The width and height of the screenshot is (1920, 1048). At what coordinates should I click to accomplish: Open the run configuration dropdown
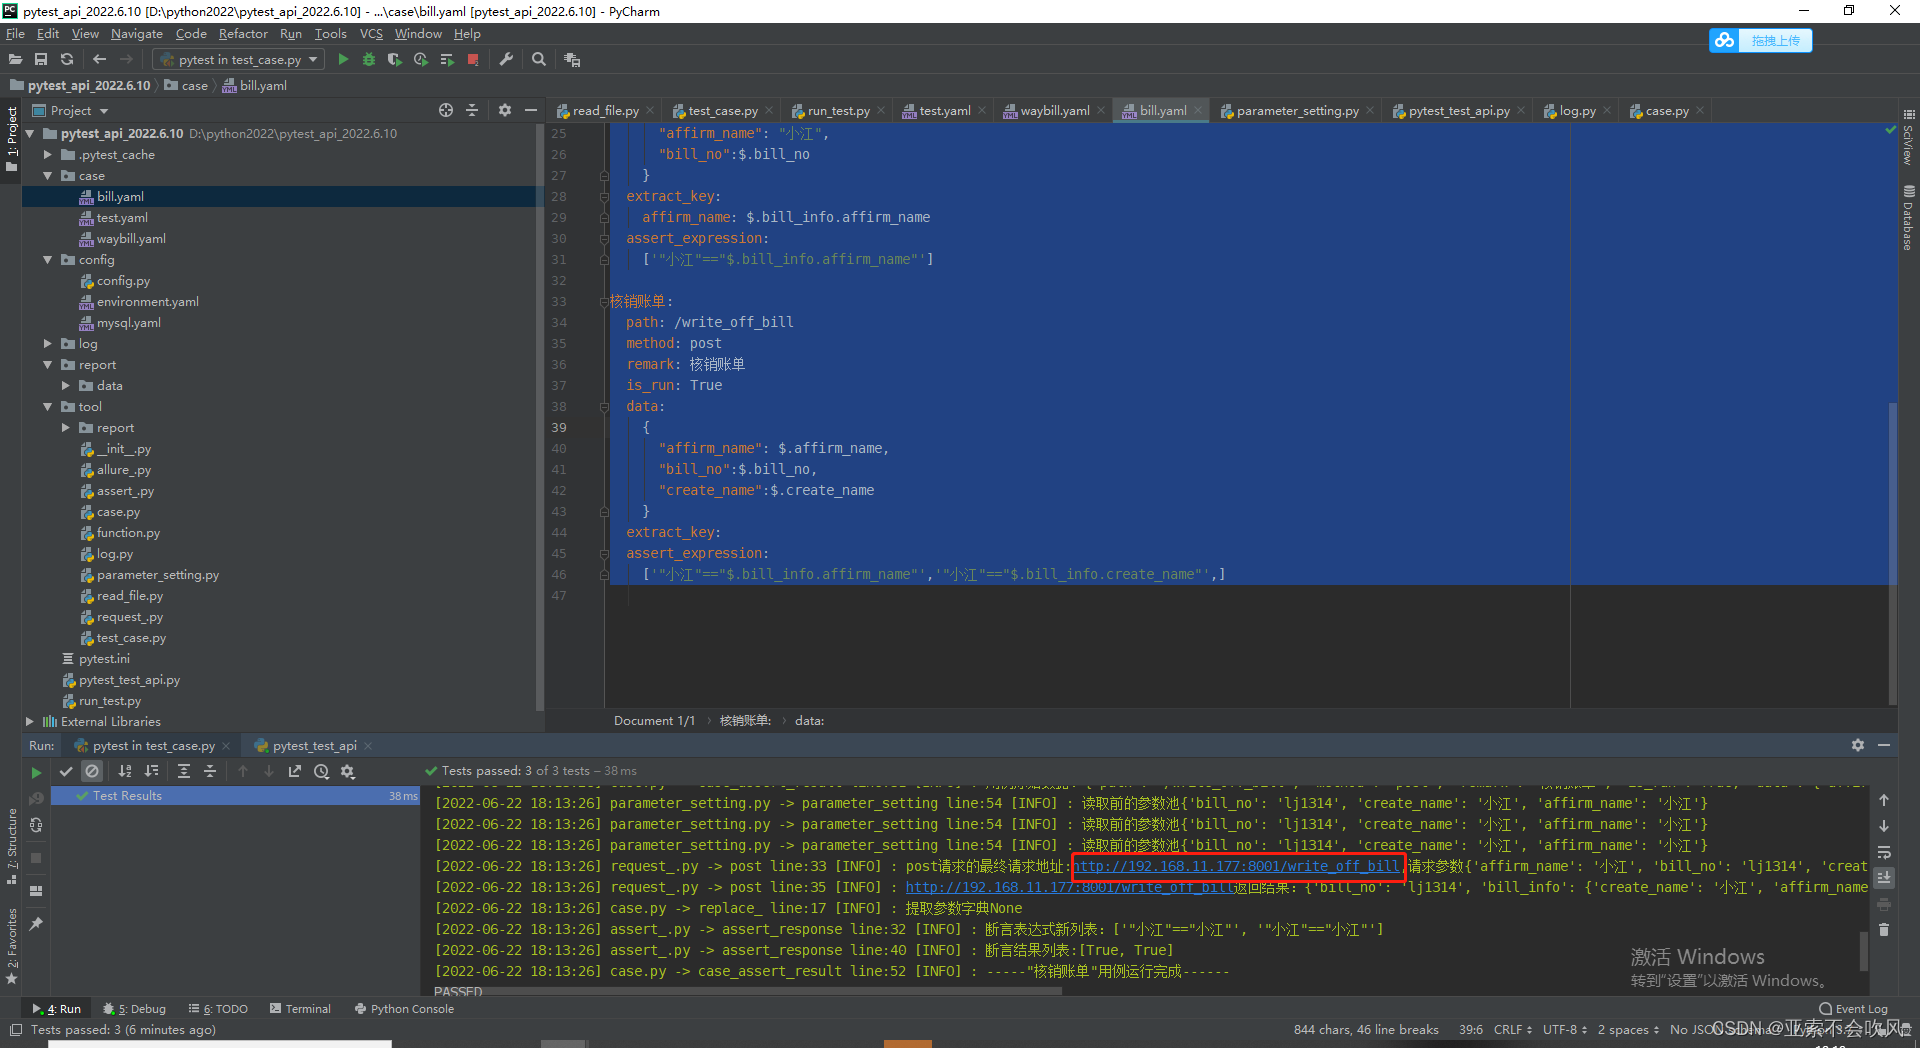coord(241,60)
